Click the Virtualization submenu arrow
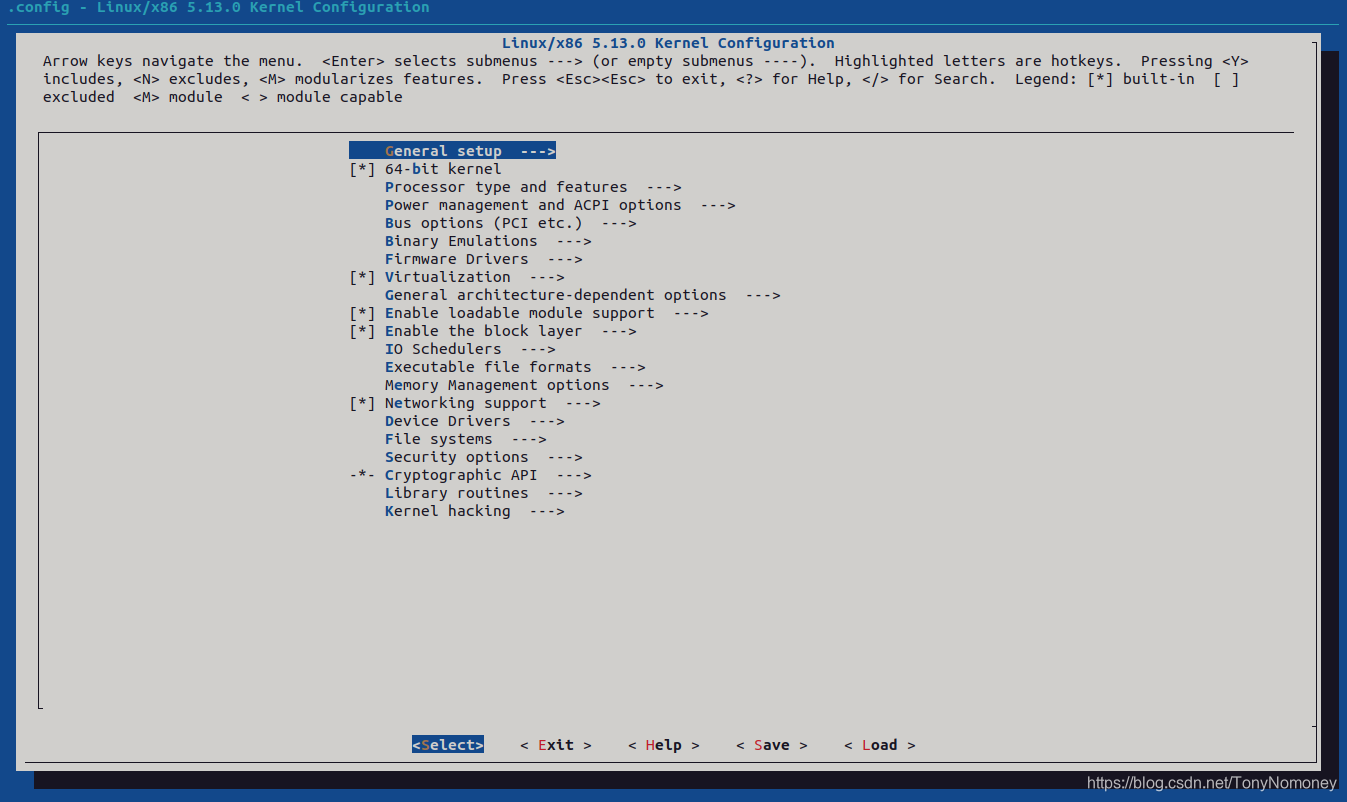The image size is (1347, 802). click(547, 277)
